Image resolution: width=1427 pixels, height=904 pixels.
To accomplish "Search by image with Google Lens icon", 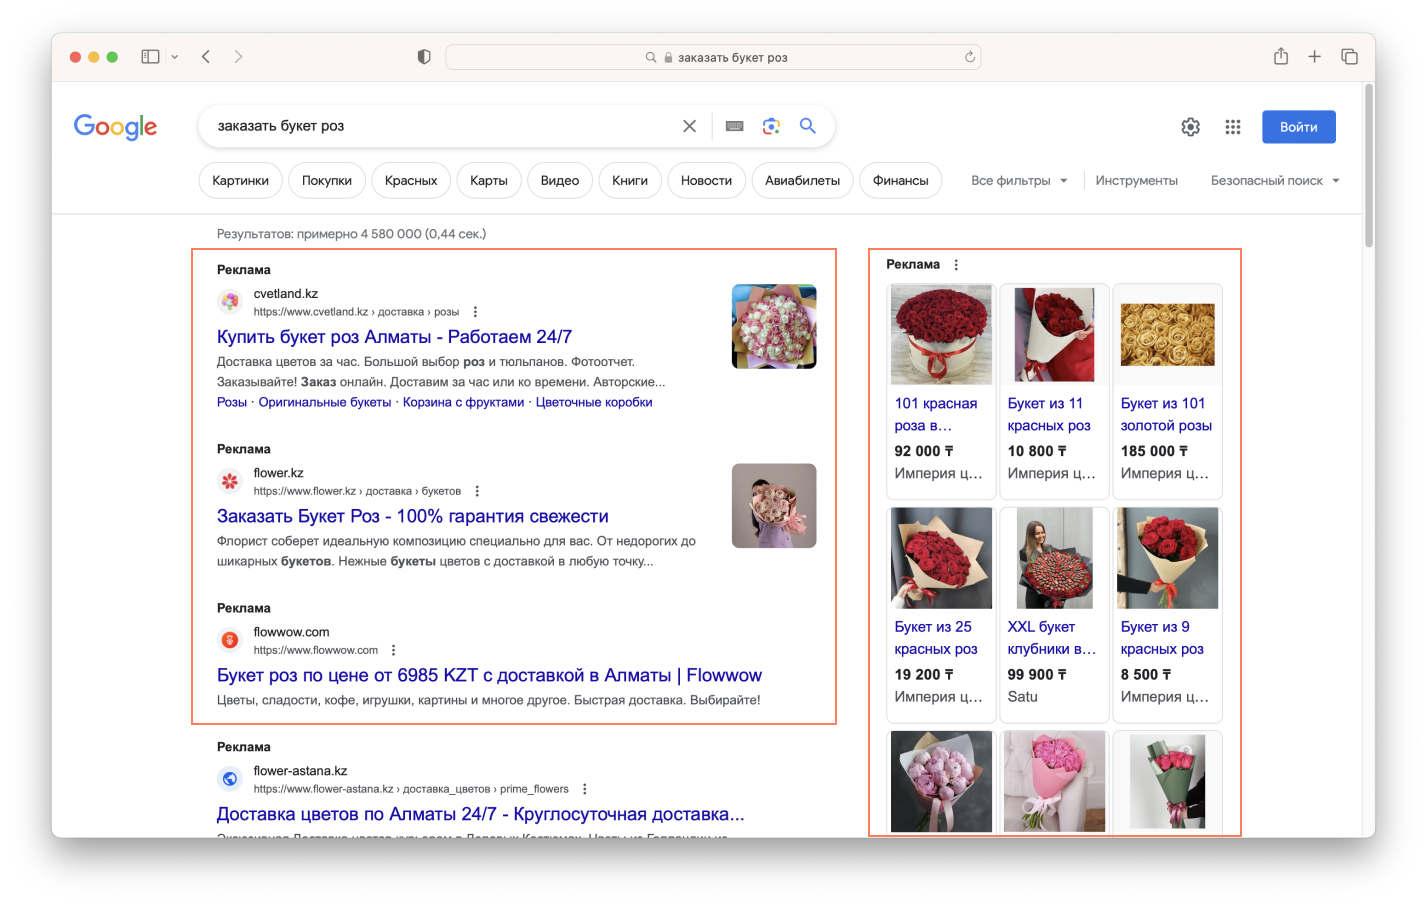I will pos(771,126).
